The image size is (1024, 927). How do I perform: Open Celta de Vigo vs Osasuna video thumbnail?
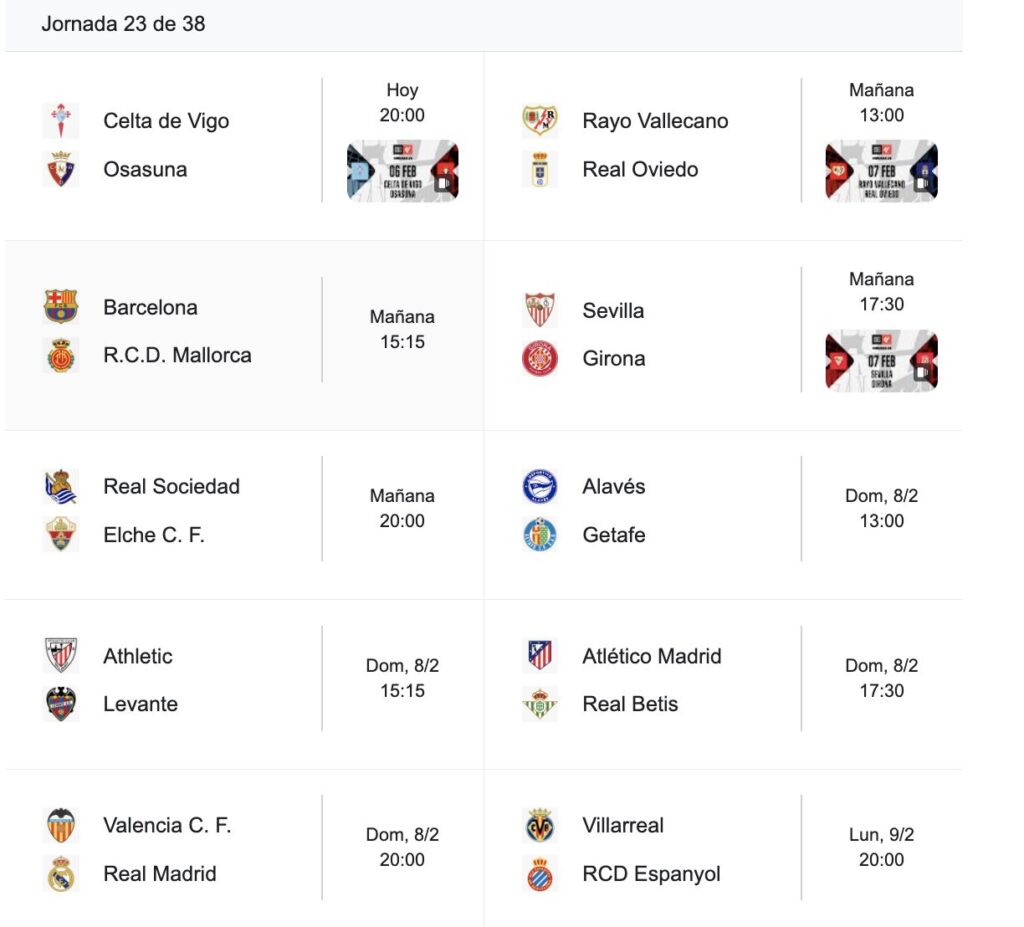coord(402,171)
